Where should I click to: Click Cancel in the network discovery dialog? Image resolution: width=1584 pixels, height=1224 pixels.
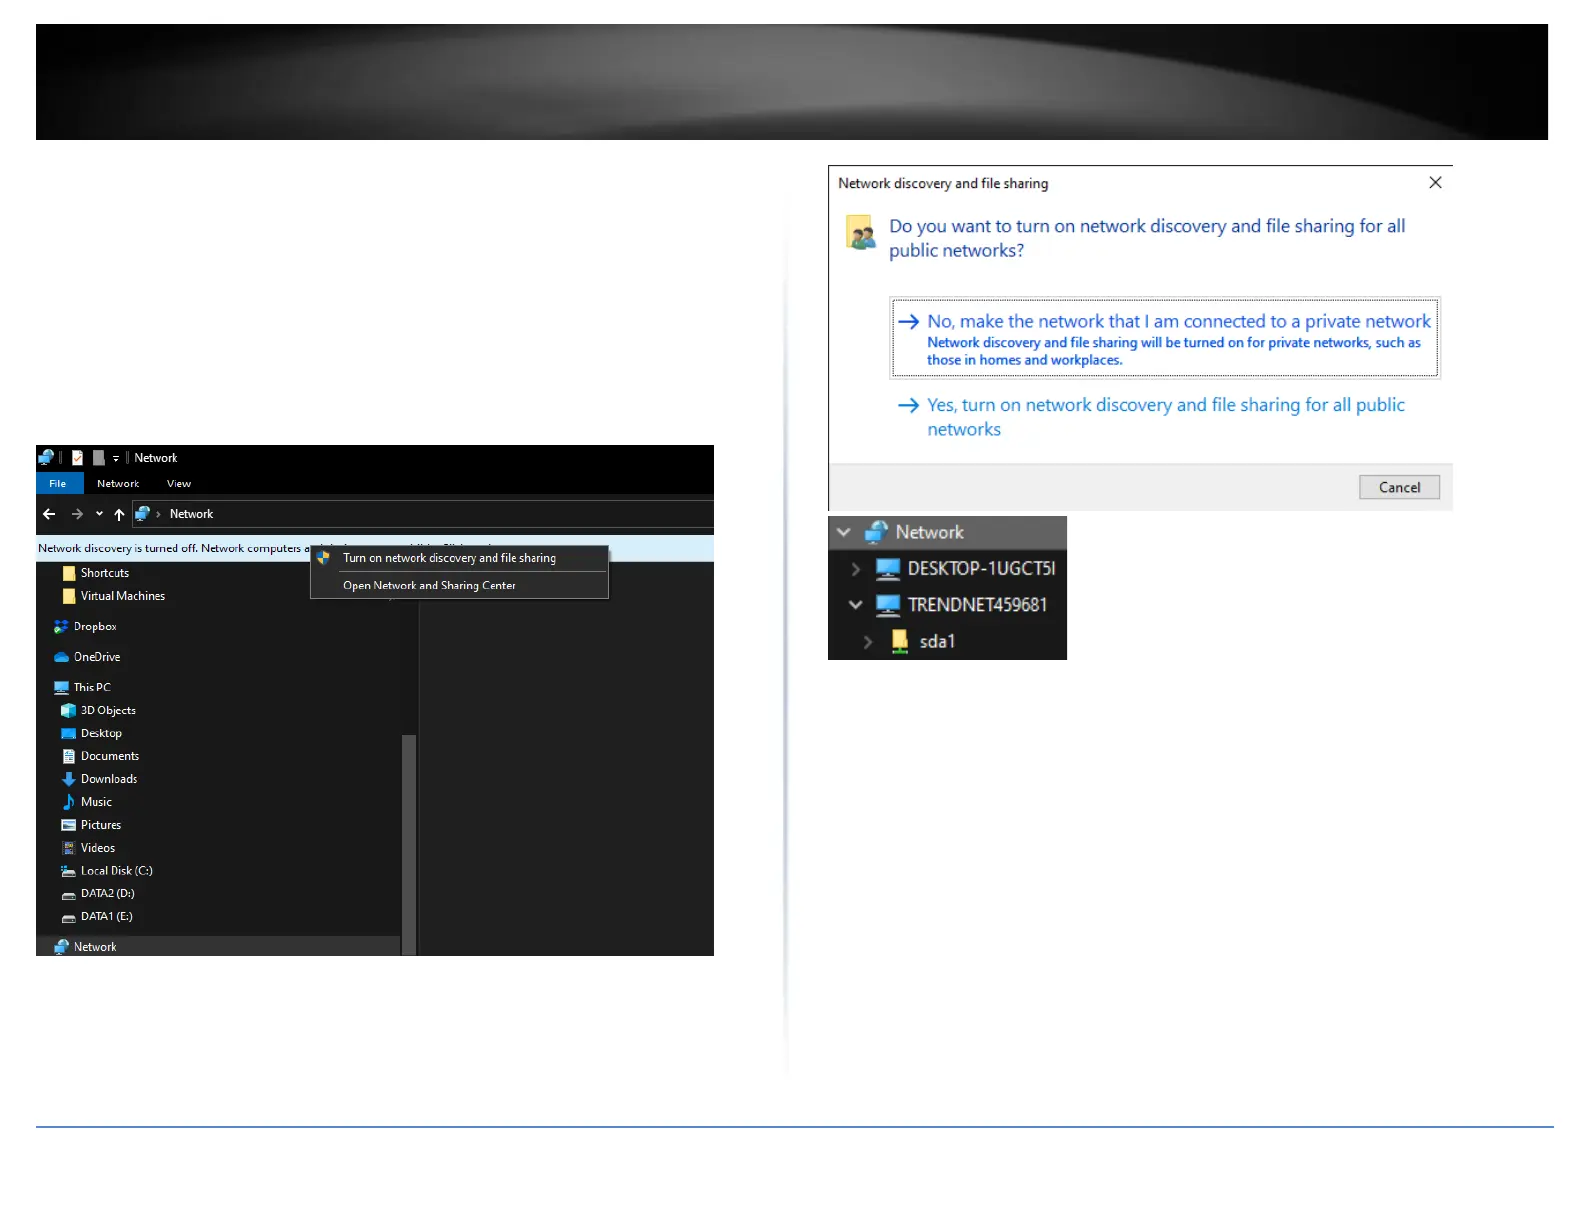1398,488
